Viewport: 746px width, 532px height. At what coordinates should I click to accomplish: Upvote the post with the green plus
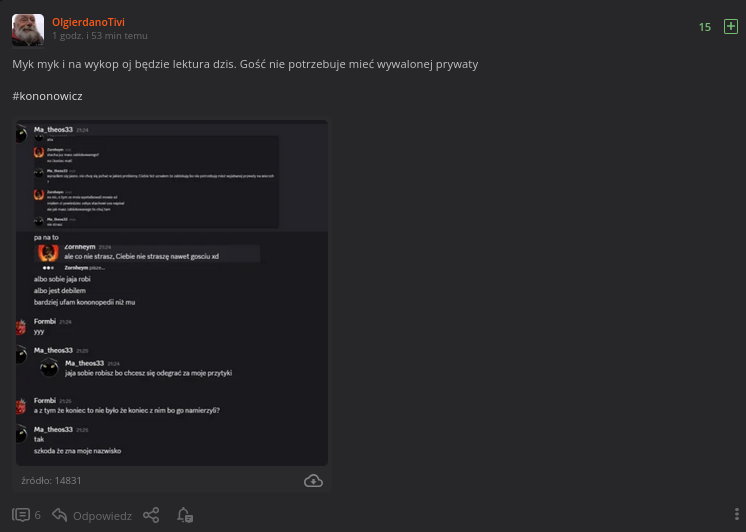[730, 27]
